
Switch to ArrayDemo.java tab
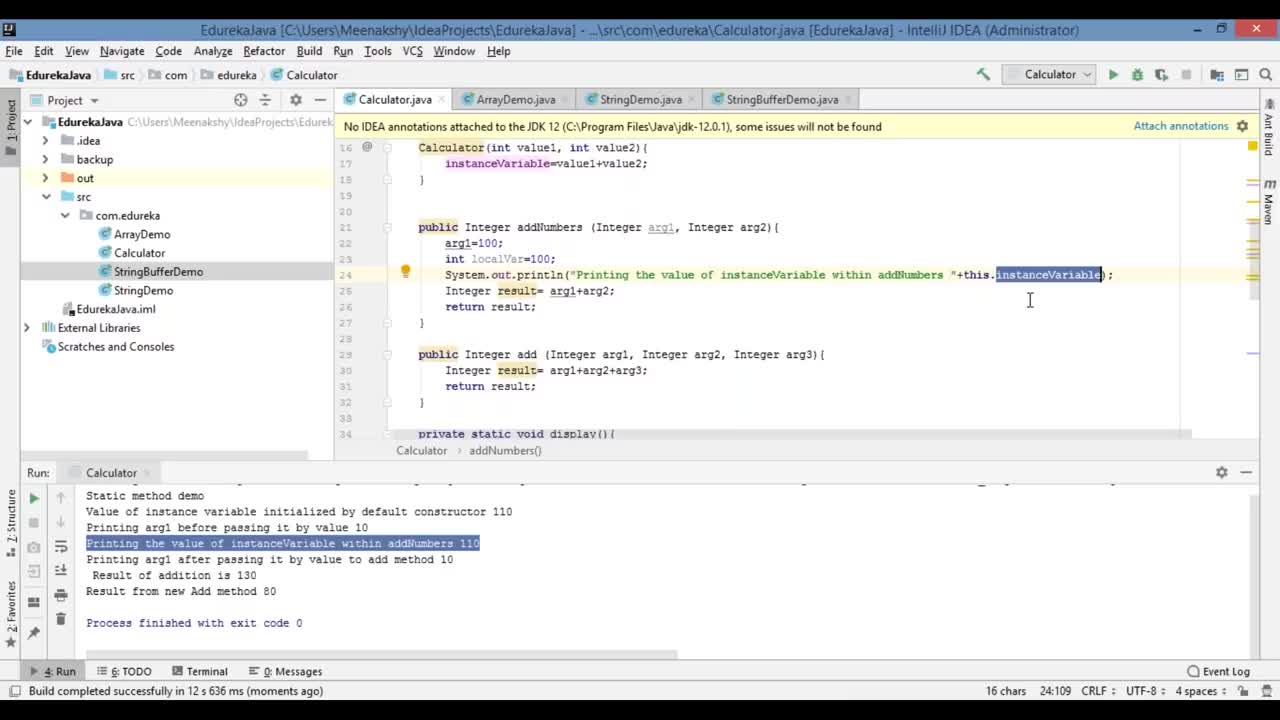[515, 100]
